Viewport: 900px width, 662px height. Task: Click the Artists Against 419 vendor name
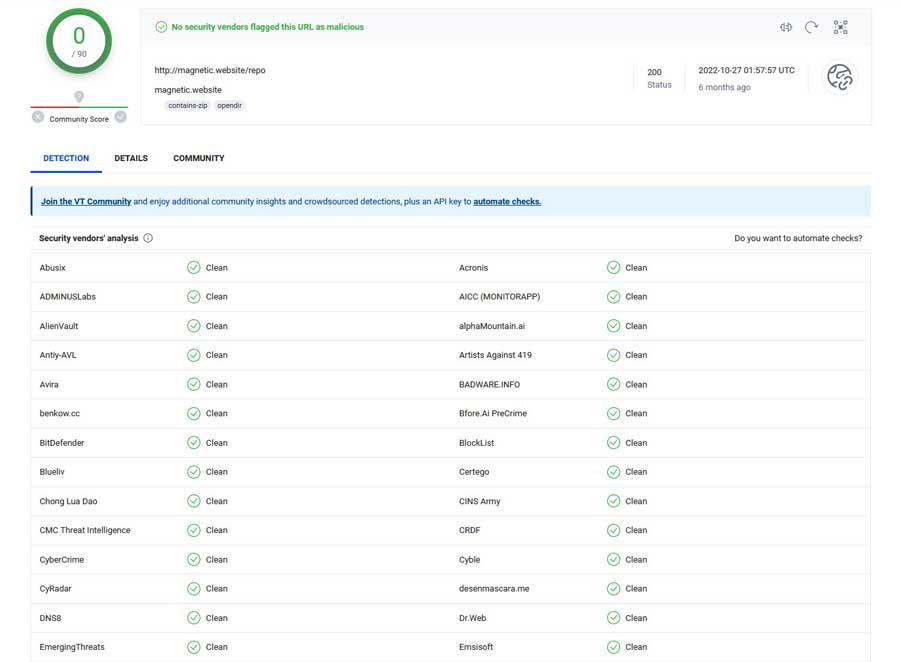coord(495,355)
